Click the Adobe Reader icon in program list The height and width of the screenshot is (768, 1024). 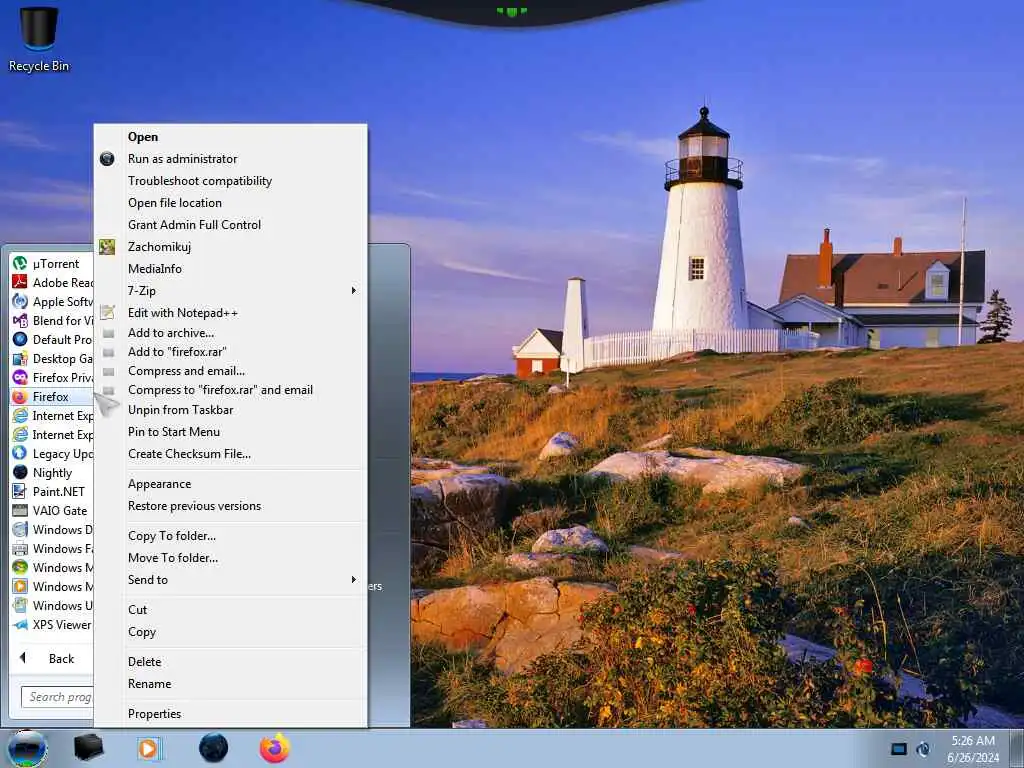click(x=20, y=283)
